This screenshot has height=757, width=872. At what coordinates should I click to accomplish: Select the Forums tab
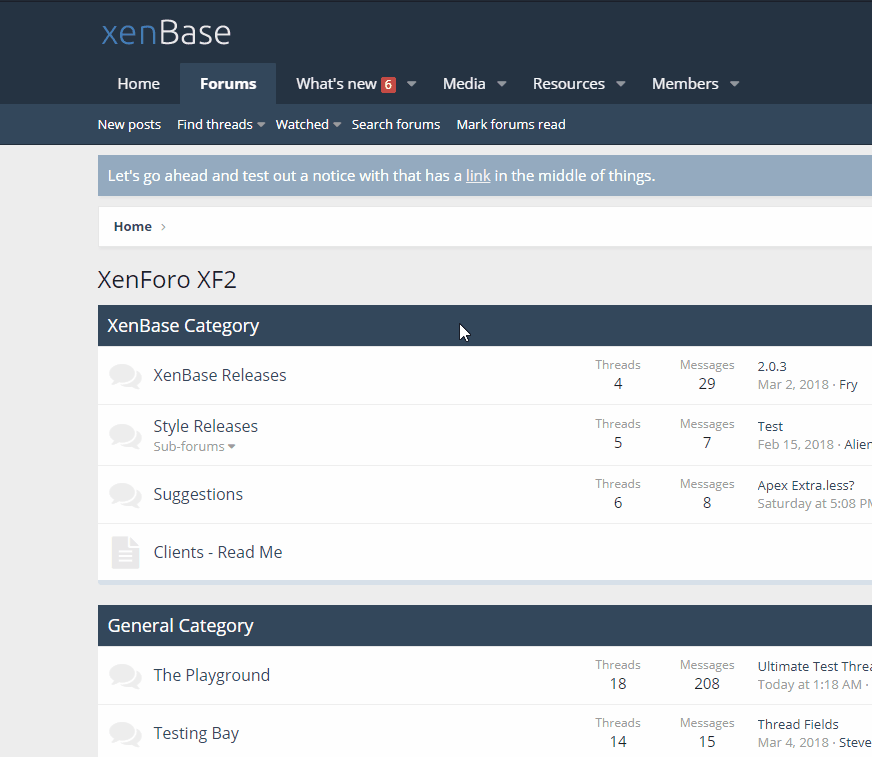pyautogui.click(x=228, y=84)
